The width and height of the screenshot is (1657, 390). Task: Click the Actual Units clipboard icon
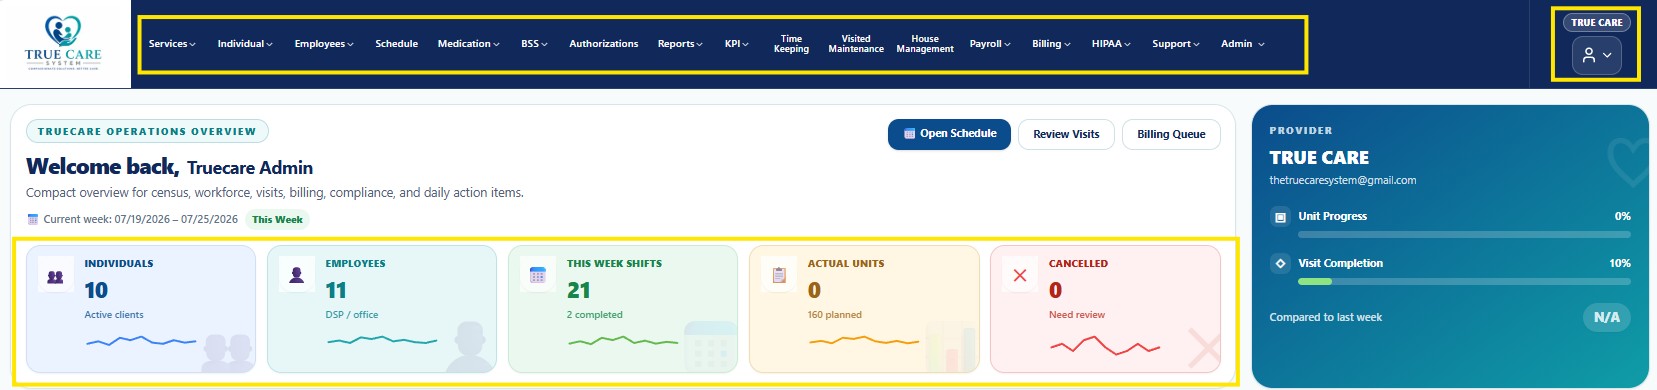[x=778, y=275]
